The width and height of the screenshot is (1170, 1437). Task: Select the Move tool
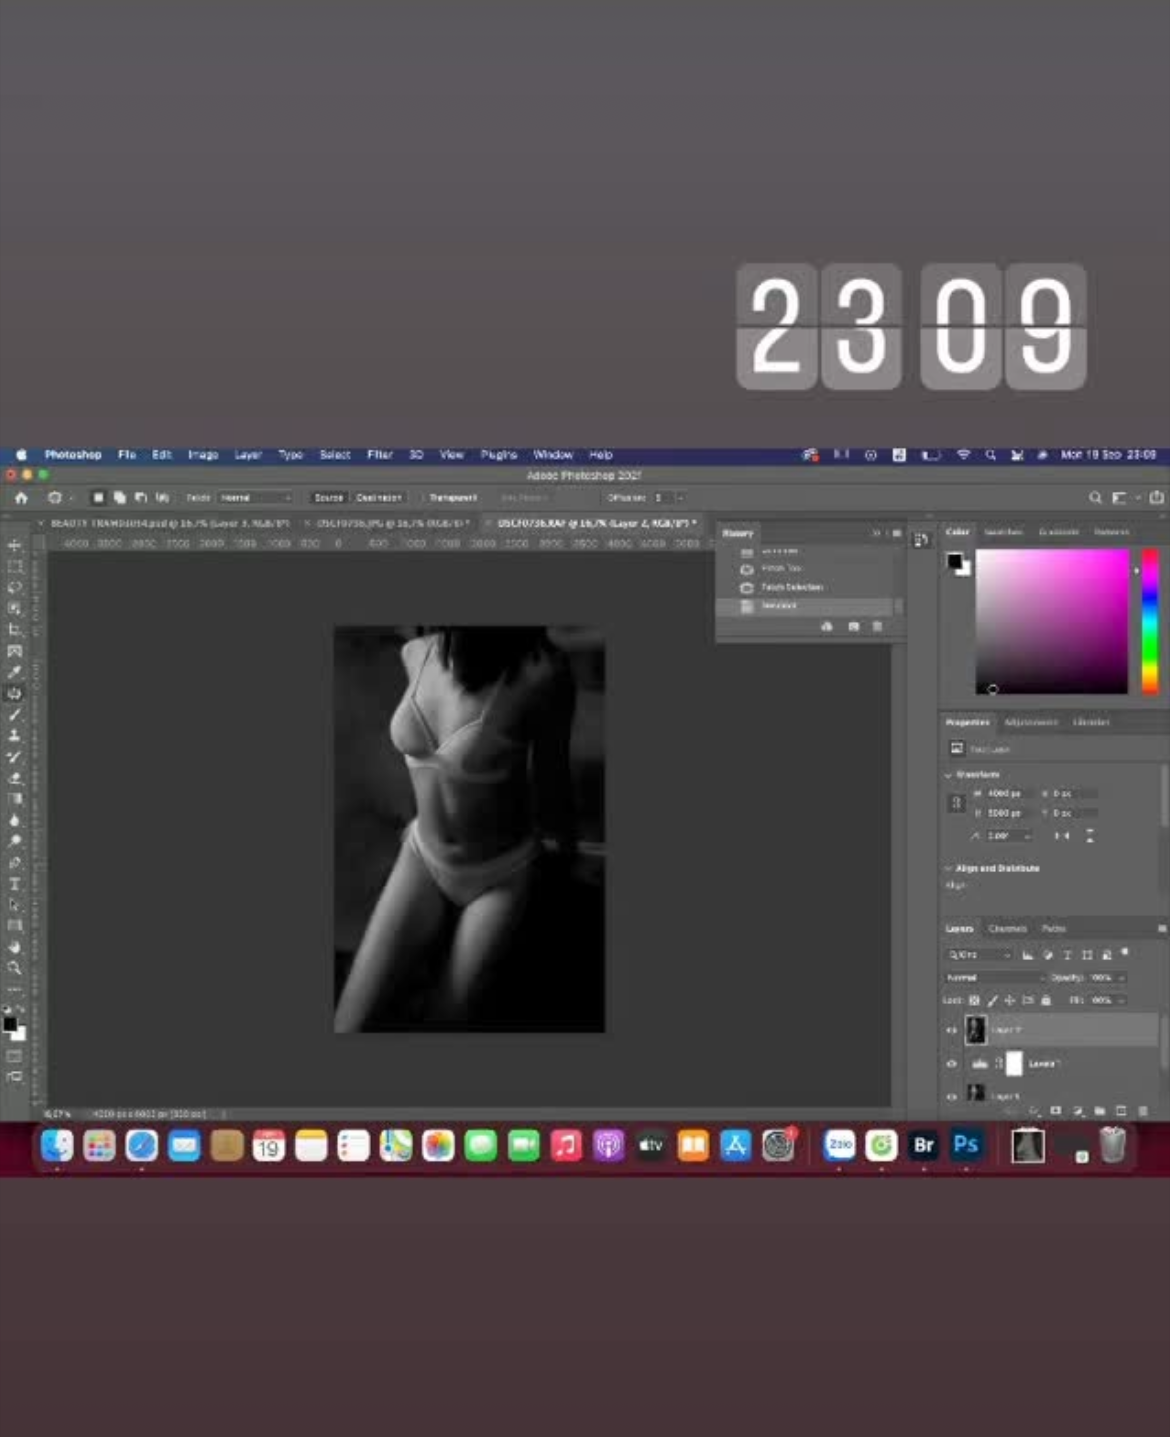pyautogui.click(x=15, y=546)
